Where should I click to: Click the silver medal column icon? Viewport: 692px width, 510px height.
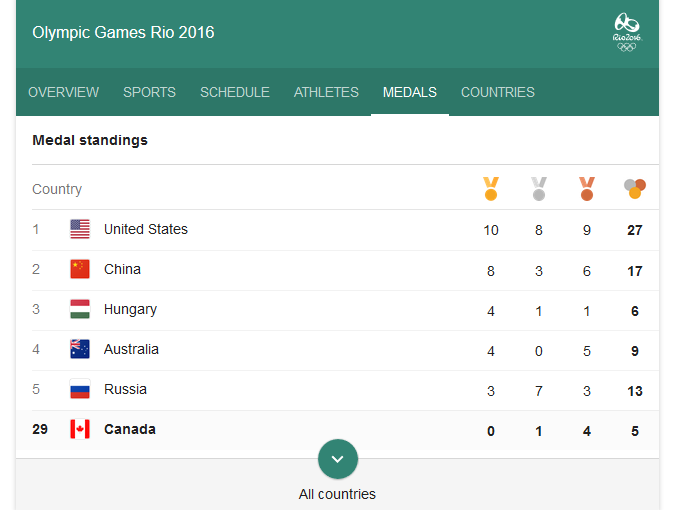tap(539, 188)
